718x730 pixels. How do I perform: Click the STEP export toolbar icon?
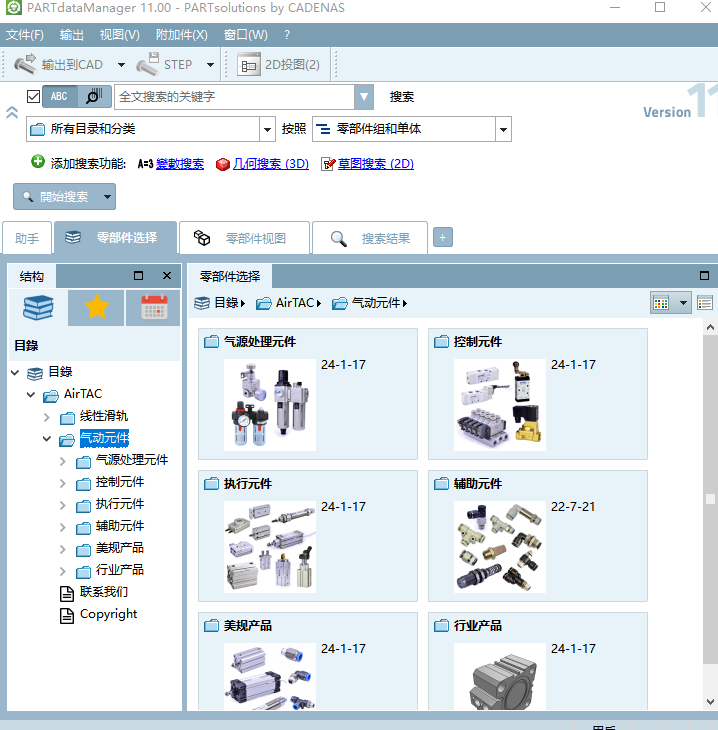pyautogui.click(x=148, y=65)
